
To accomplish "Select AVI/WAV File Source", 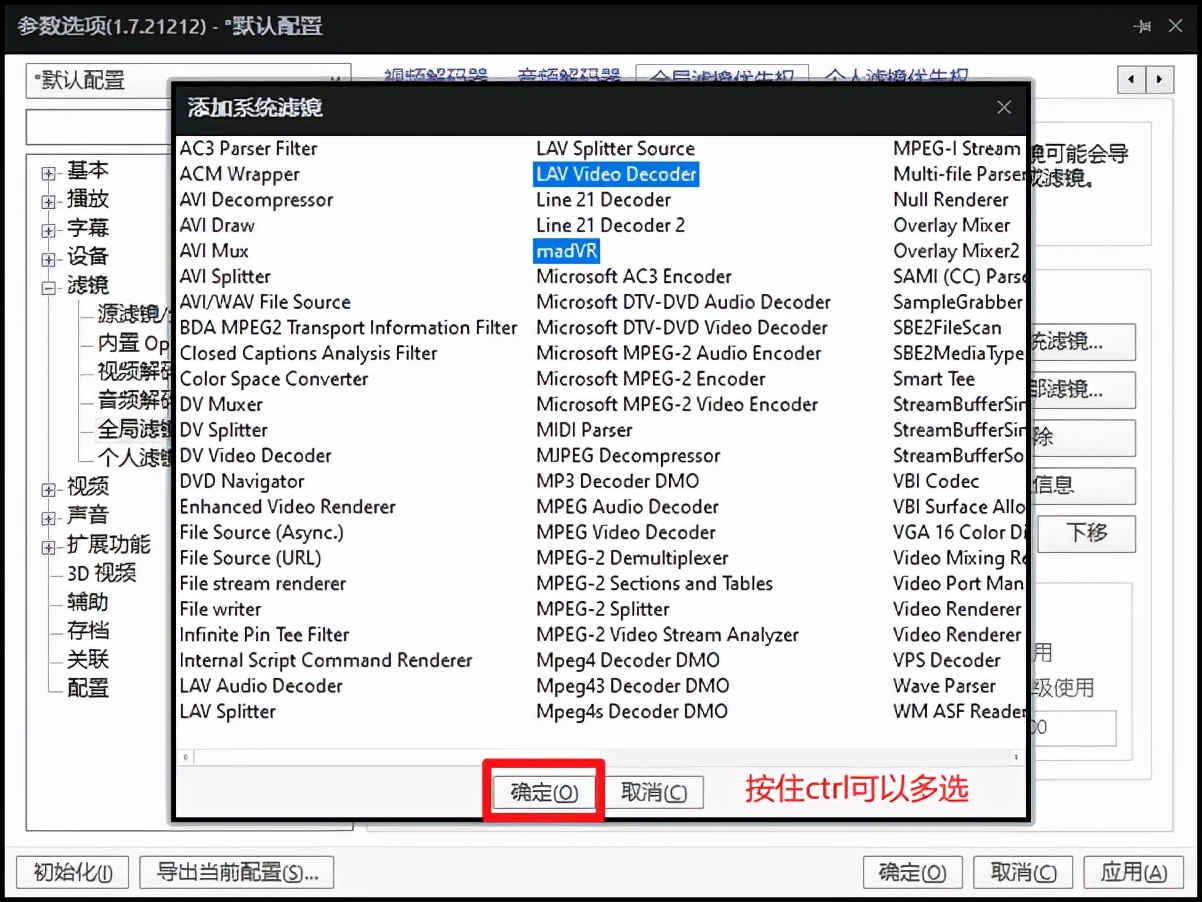I will pos(265,302).
